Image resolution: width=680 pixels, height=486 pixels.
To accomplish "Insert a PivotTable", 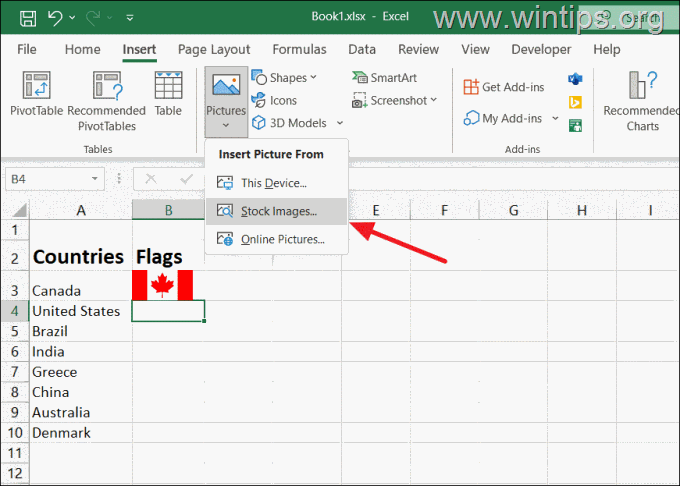I will 36,94.
